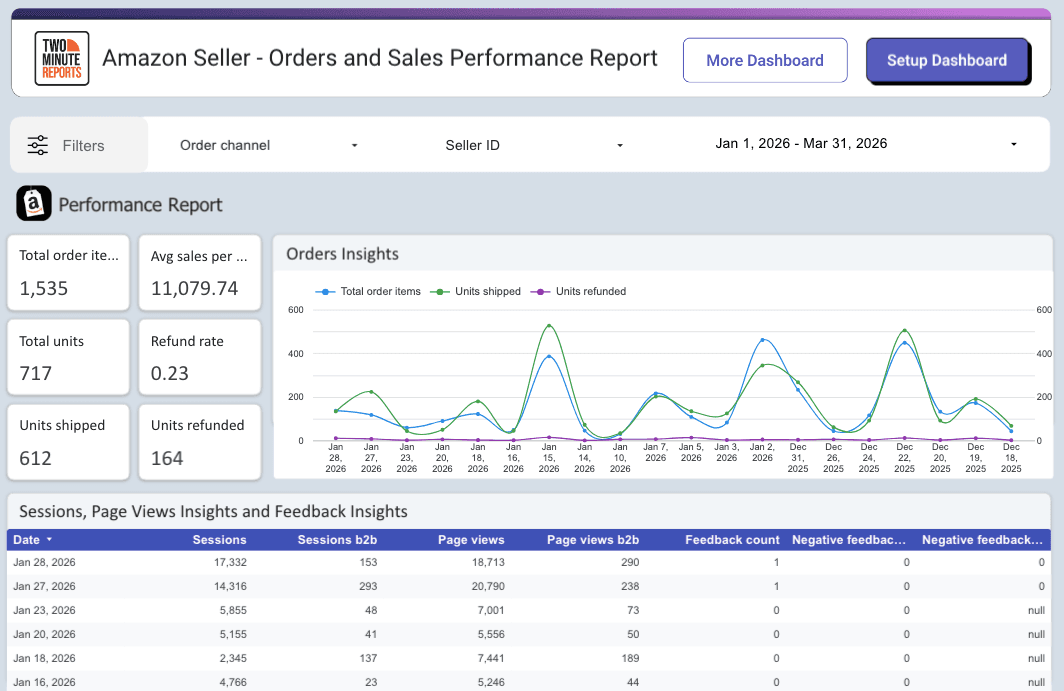Screen dimensions: 1064x691
Task: Click the Units shipped KPI card
Action: pos(67,442)
